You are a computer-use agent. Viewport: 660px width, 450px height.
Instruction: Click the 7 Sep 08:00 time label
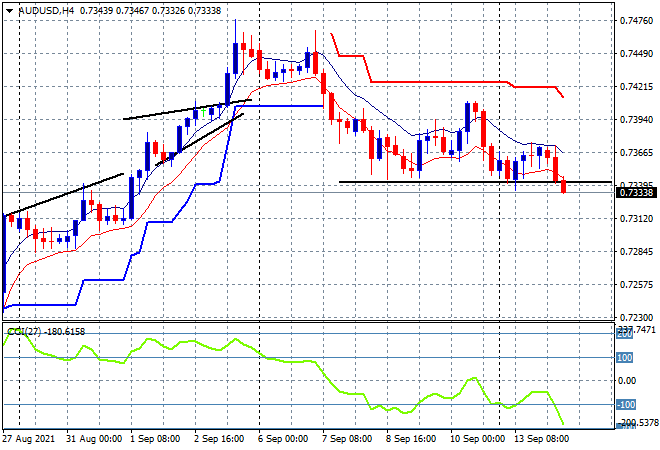[347, 439]
